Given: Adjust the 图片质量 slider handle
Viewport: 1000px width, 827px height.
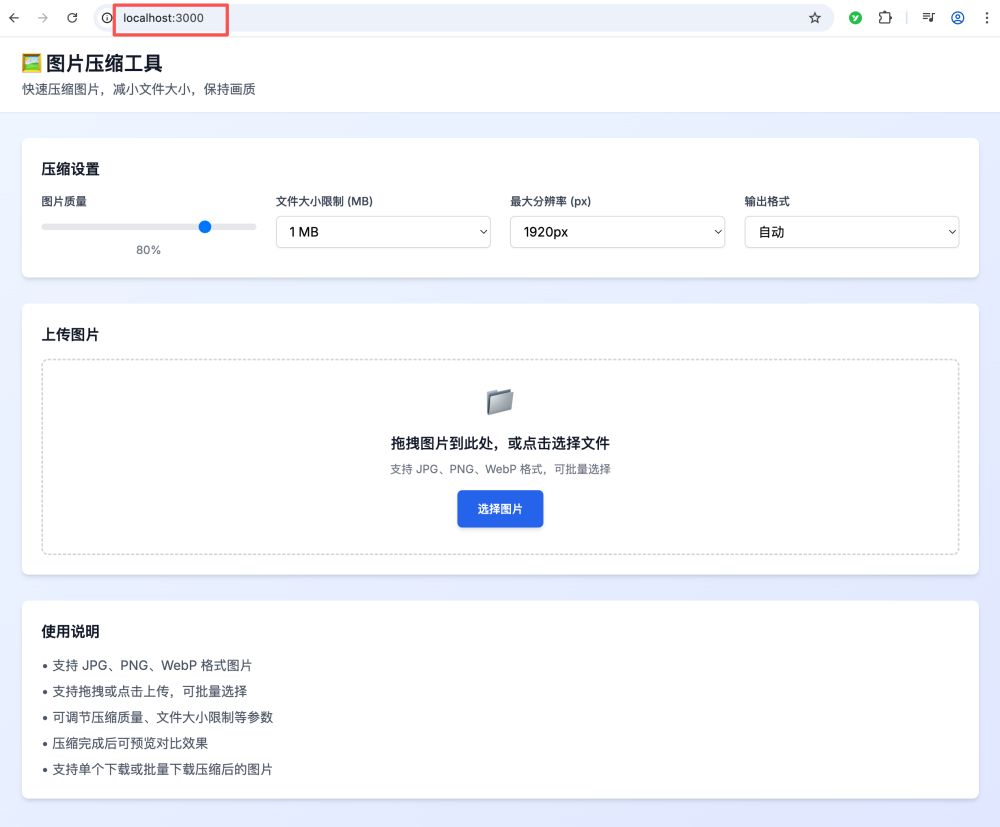Looking at the screenshot, I should (x=205, y=226).
